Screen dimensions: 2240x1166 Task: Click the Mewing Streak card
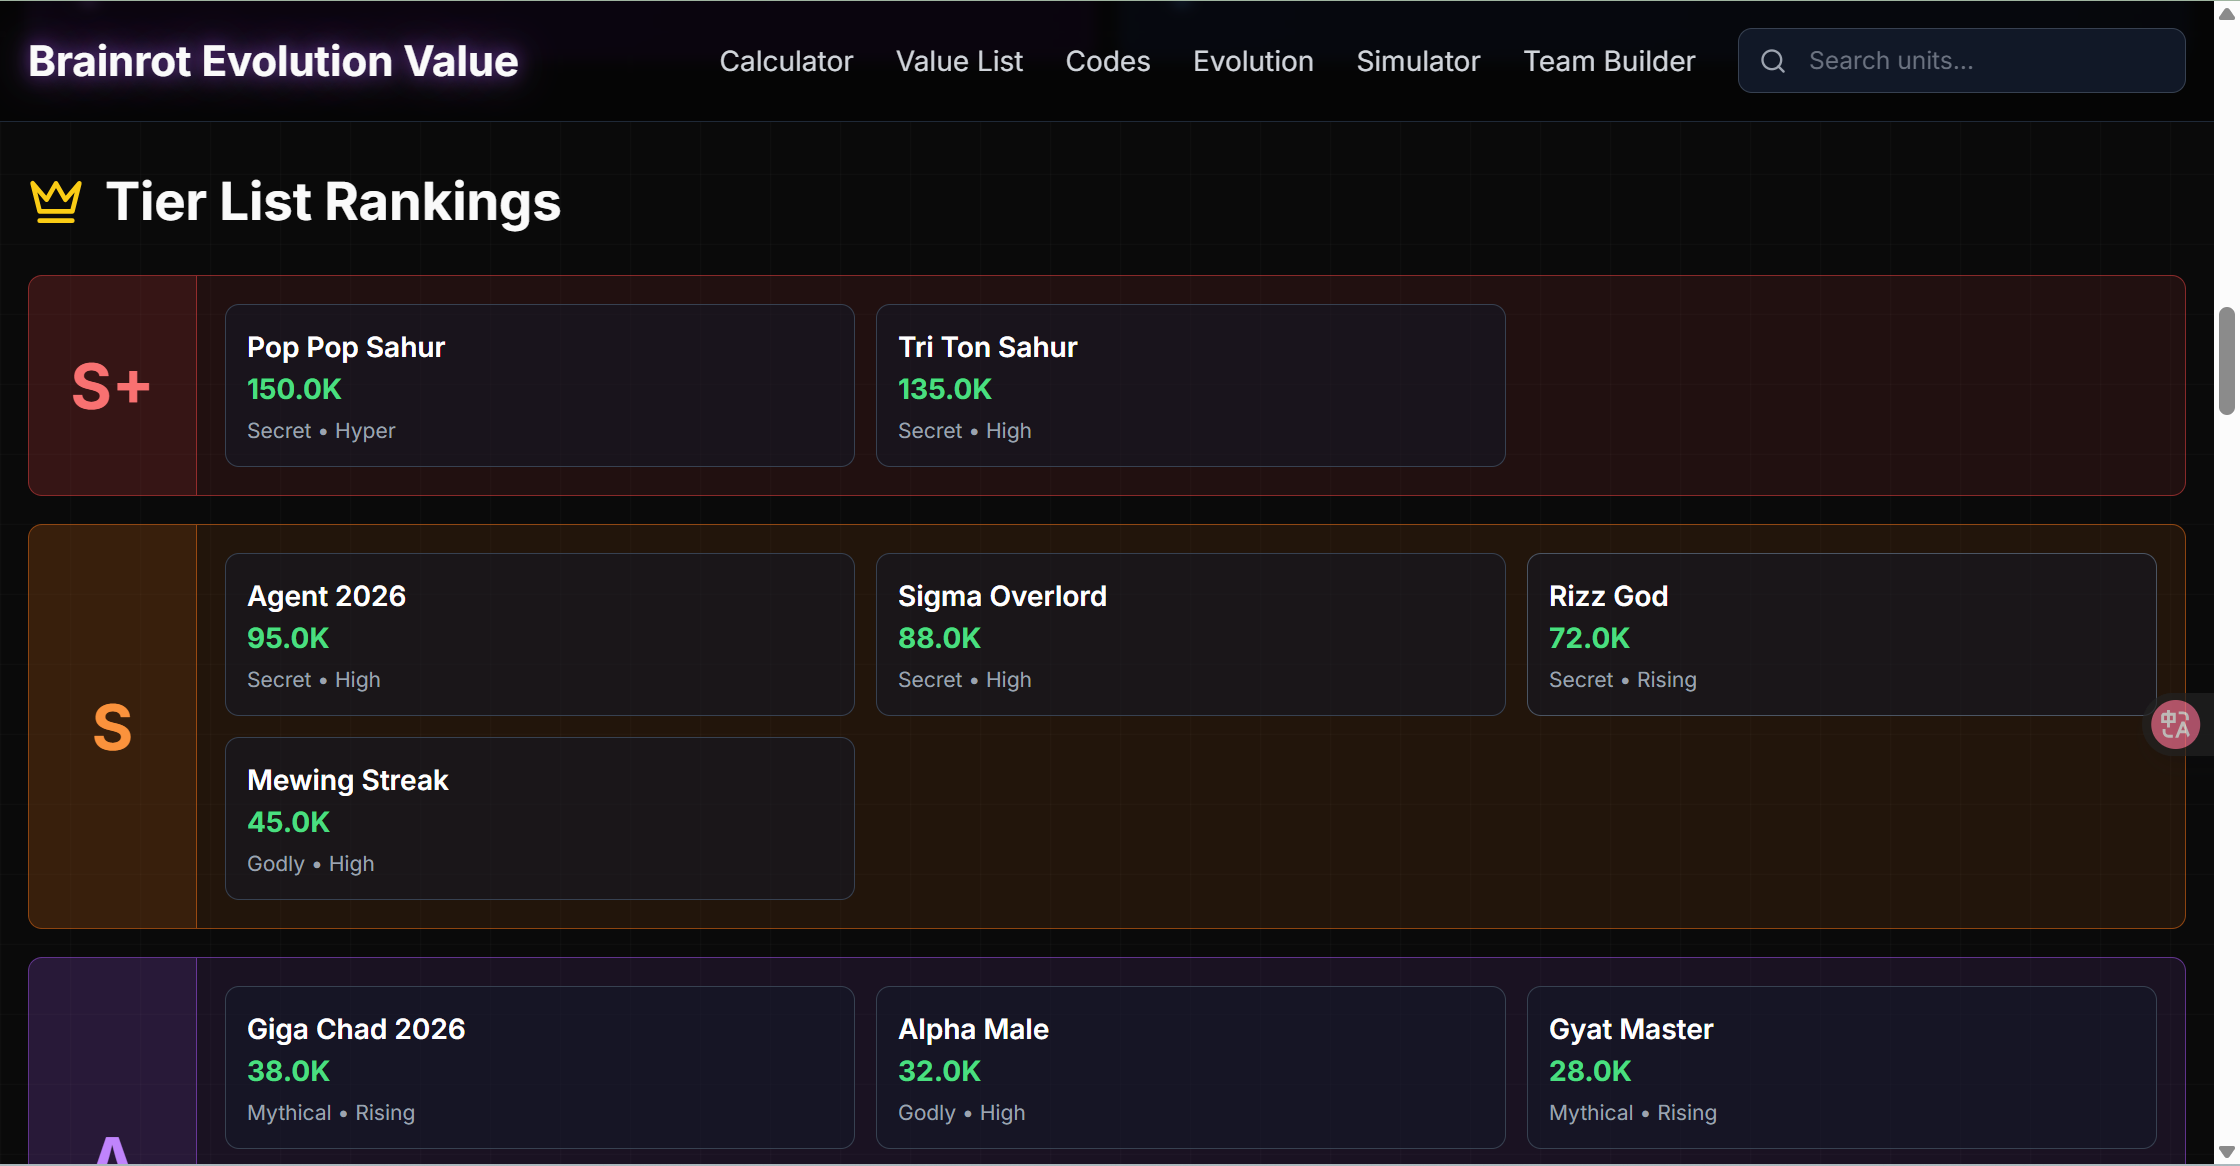pyautogui.click(x=540, y=818)
